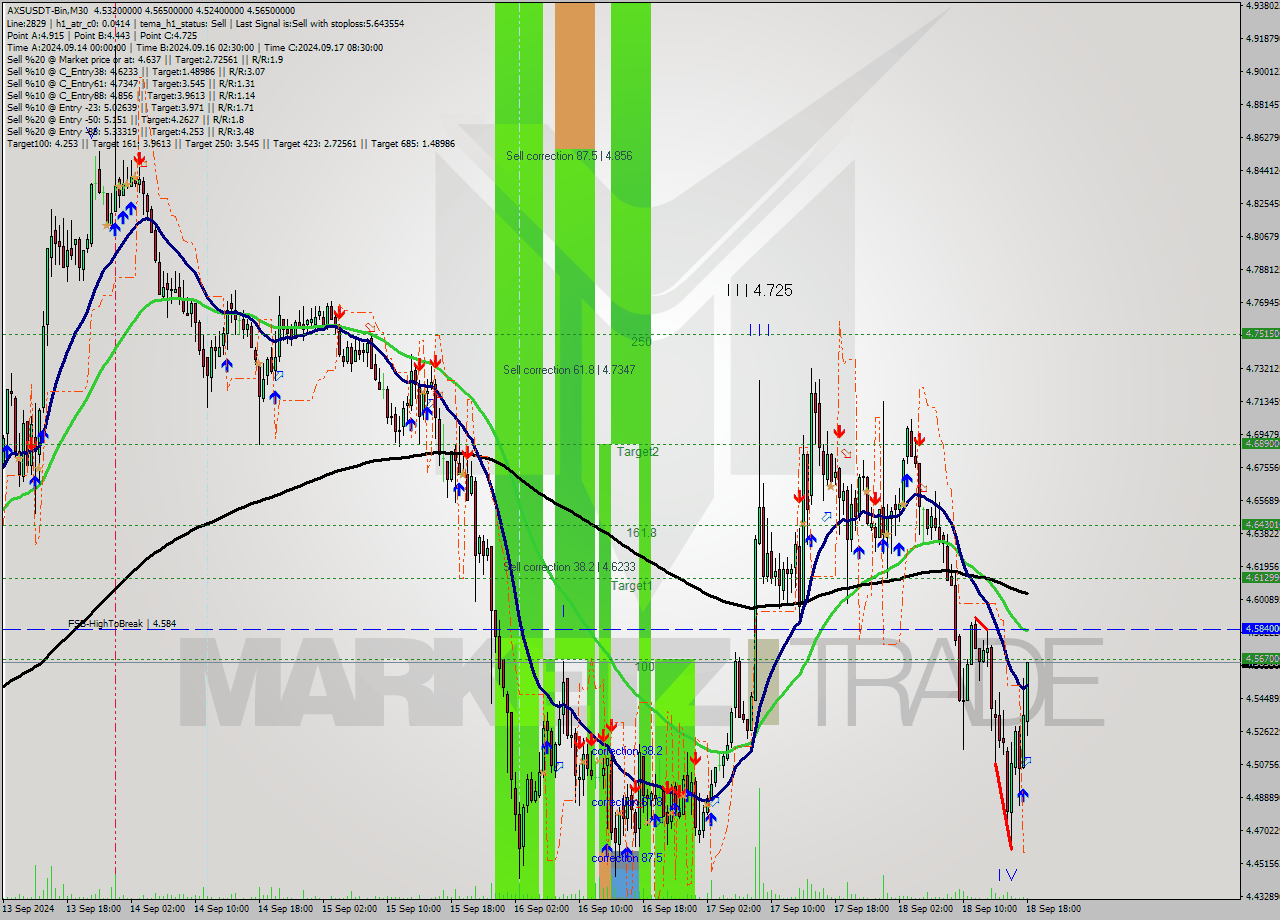
Task: Click the 4.9001 price axis label
Action: coord(1263,71)
